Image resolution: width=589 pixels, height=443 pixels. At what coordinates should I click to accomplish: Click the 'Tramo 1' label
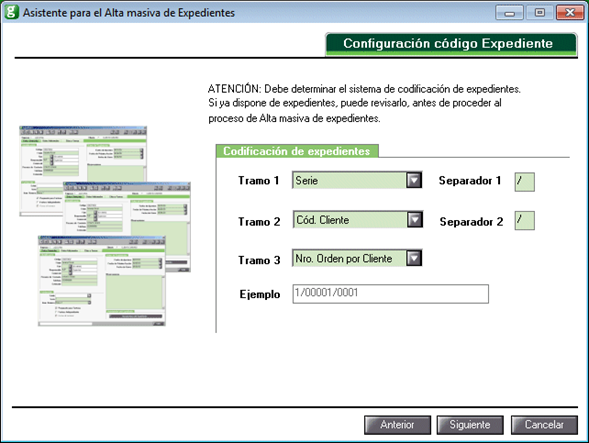coord(258,181)
